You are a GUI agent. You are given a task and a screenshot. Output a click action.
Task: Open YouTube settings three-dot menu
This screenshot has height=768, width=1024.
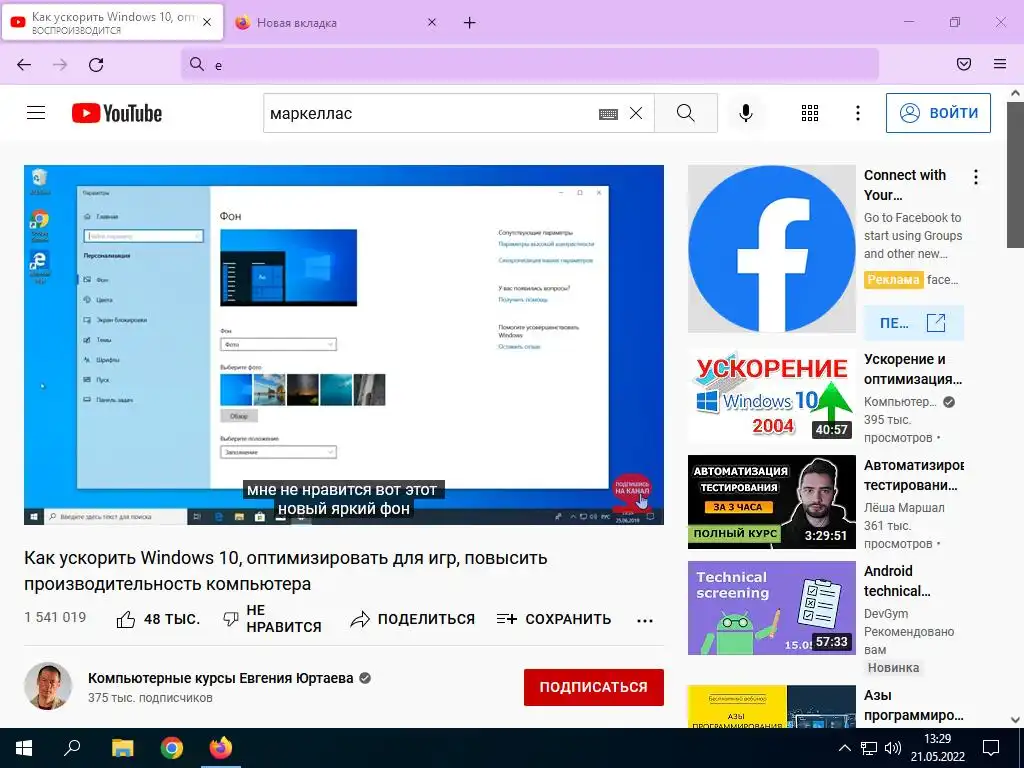(857, 113)
